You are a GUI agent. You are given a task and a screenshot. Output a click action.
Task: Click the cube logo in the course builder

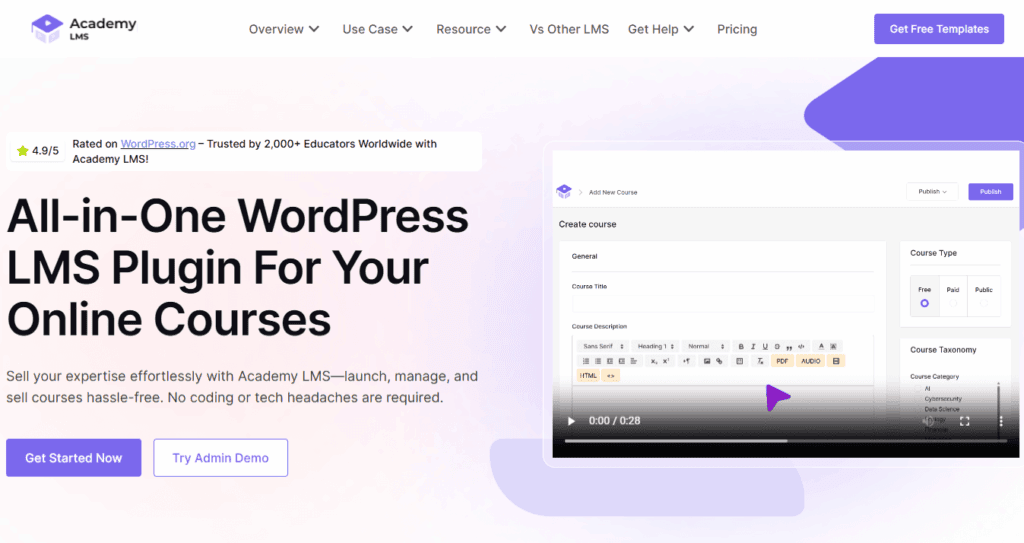pyautogui.click(x=564, y=191)
